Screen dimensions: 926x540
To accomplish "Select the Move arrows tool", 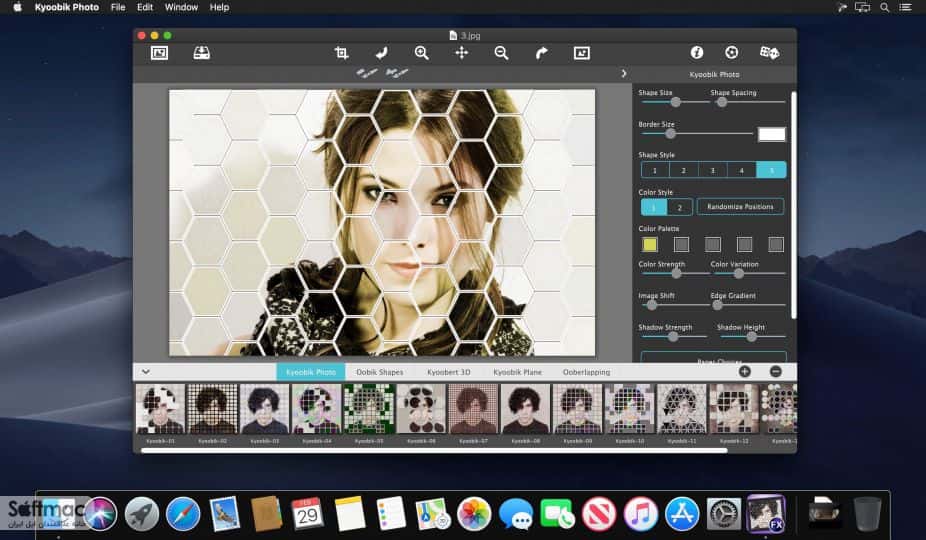I will 461,53.
